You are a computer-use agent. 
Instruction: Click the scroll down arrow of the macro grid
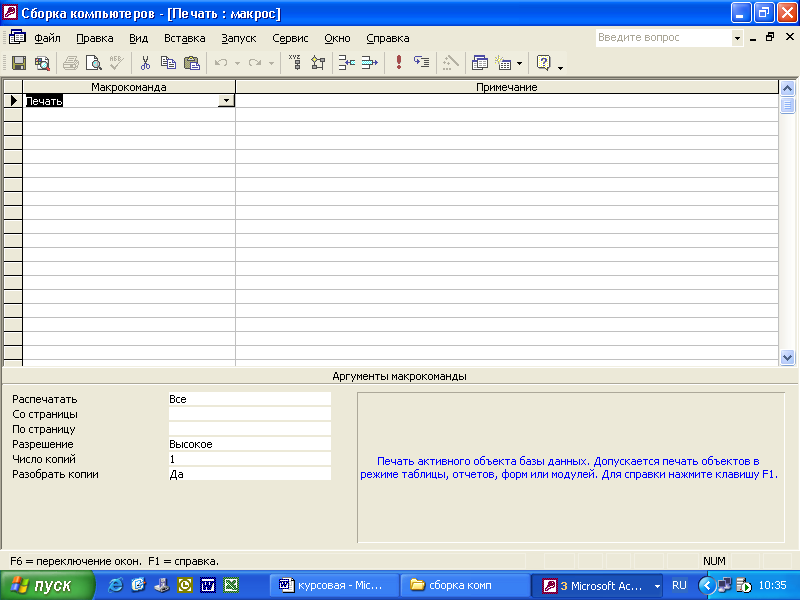[x=787, y=358]
